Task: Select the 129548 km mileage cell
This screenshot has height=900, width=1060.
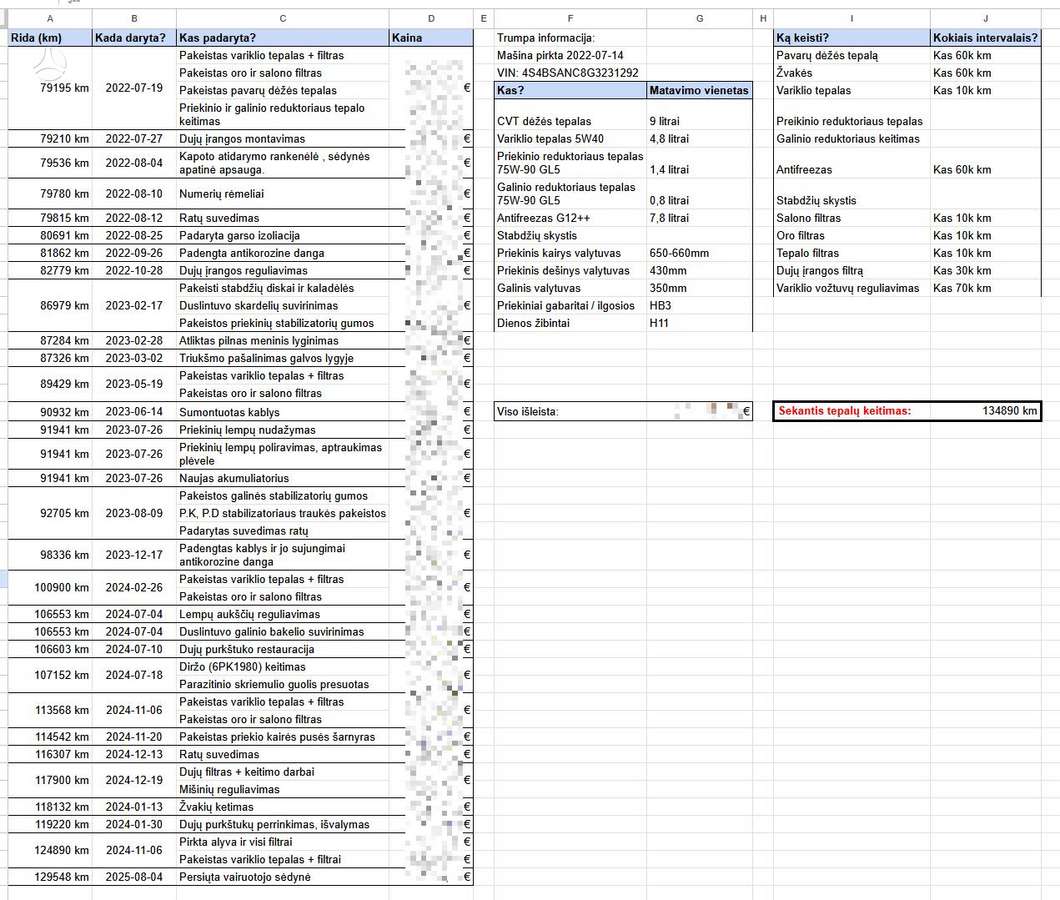Action: coord(50,877)
